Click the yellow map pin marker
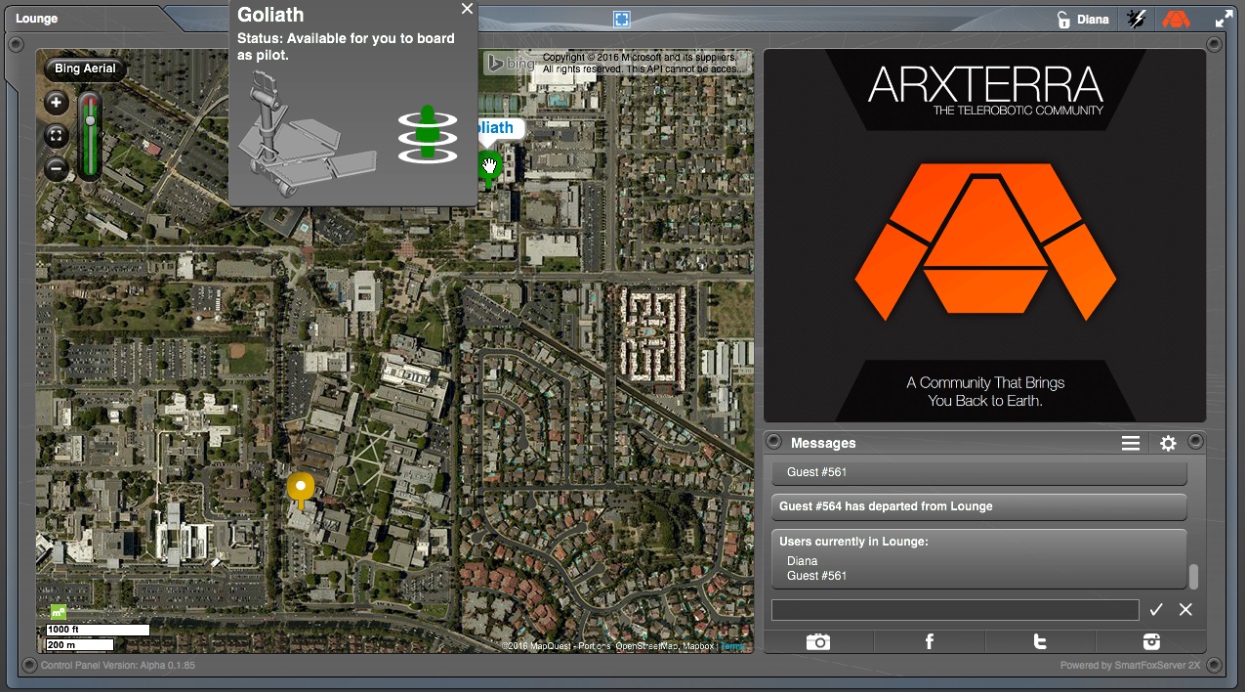 point(300,489)
